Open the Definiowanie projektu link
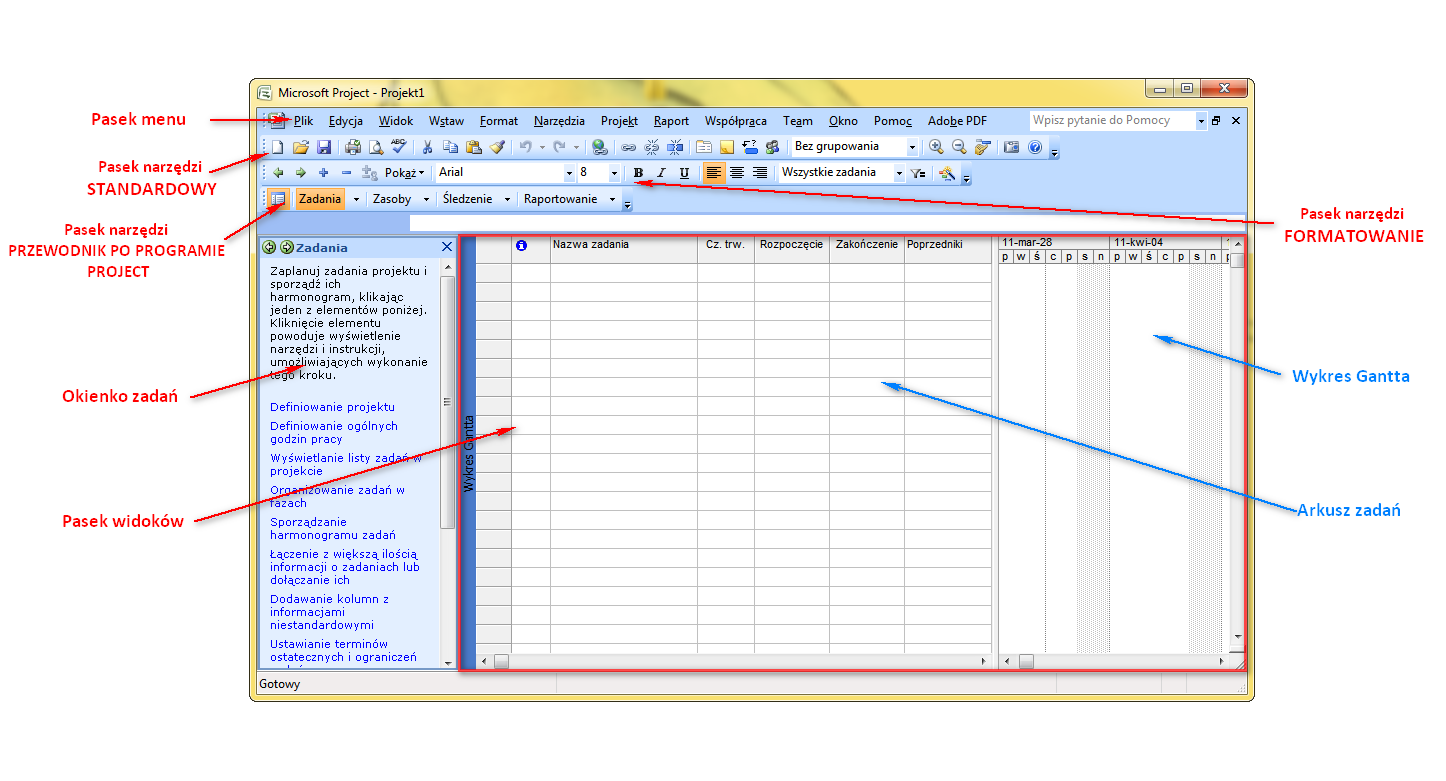The width and height of the screenshot is (1446, 781). click(332, 407)
